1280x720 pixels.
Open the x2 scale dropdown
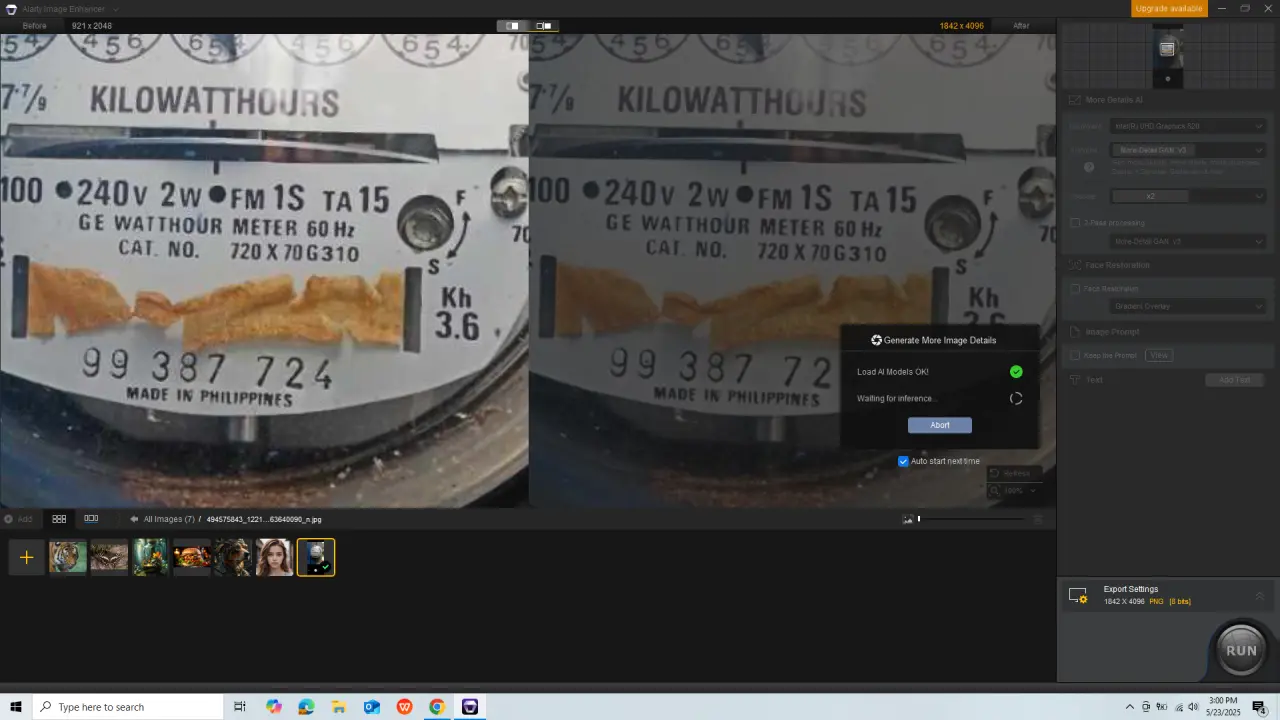point(1189,196)
